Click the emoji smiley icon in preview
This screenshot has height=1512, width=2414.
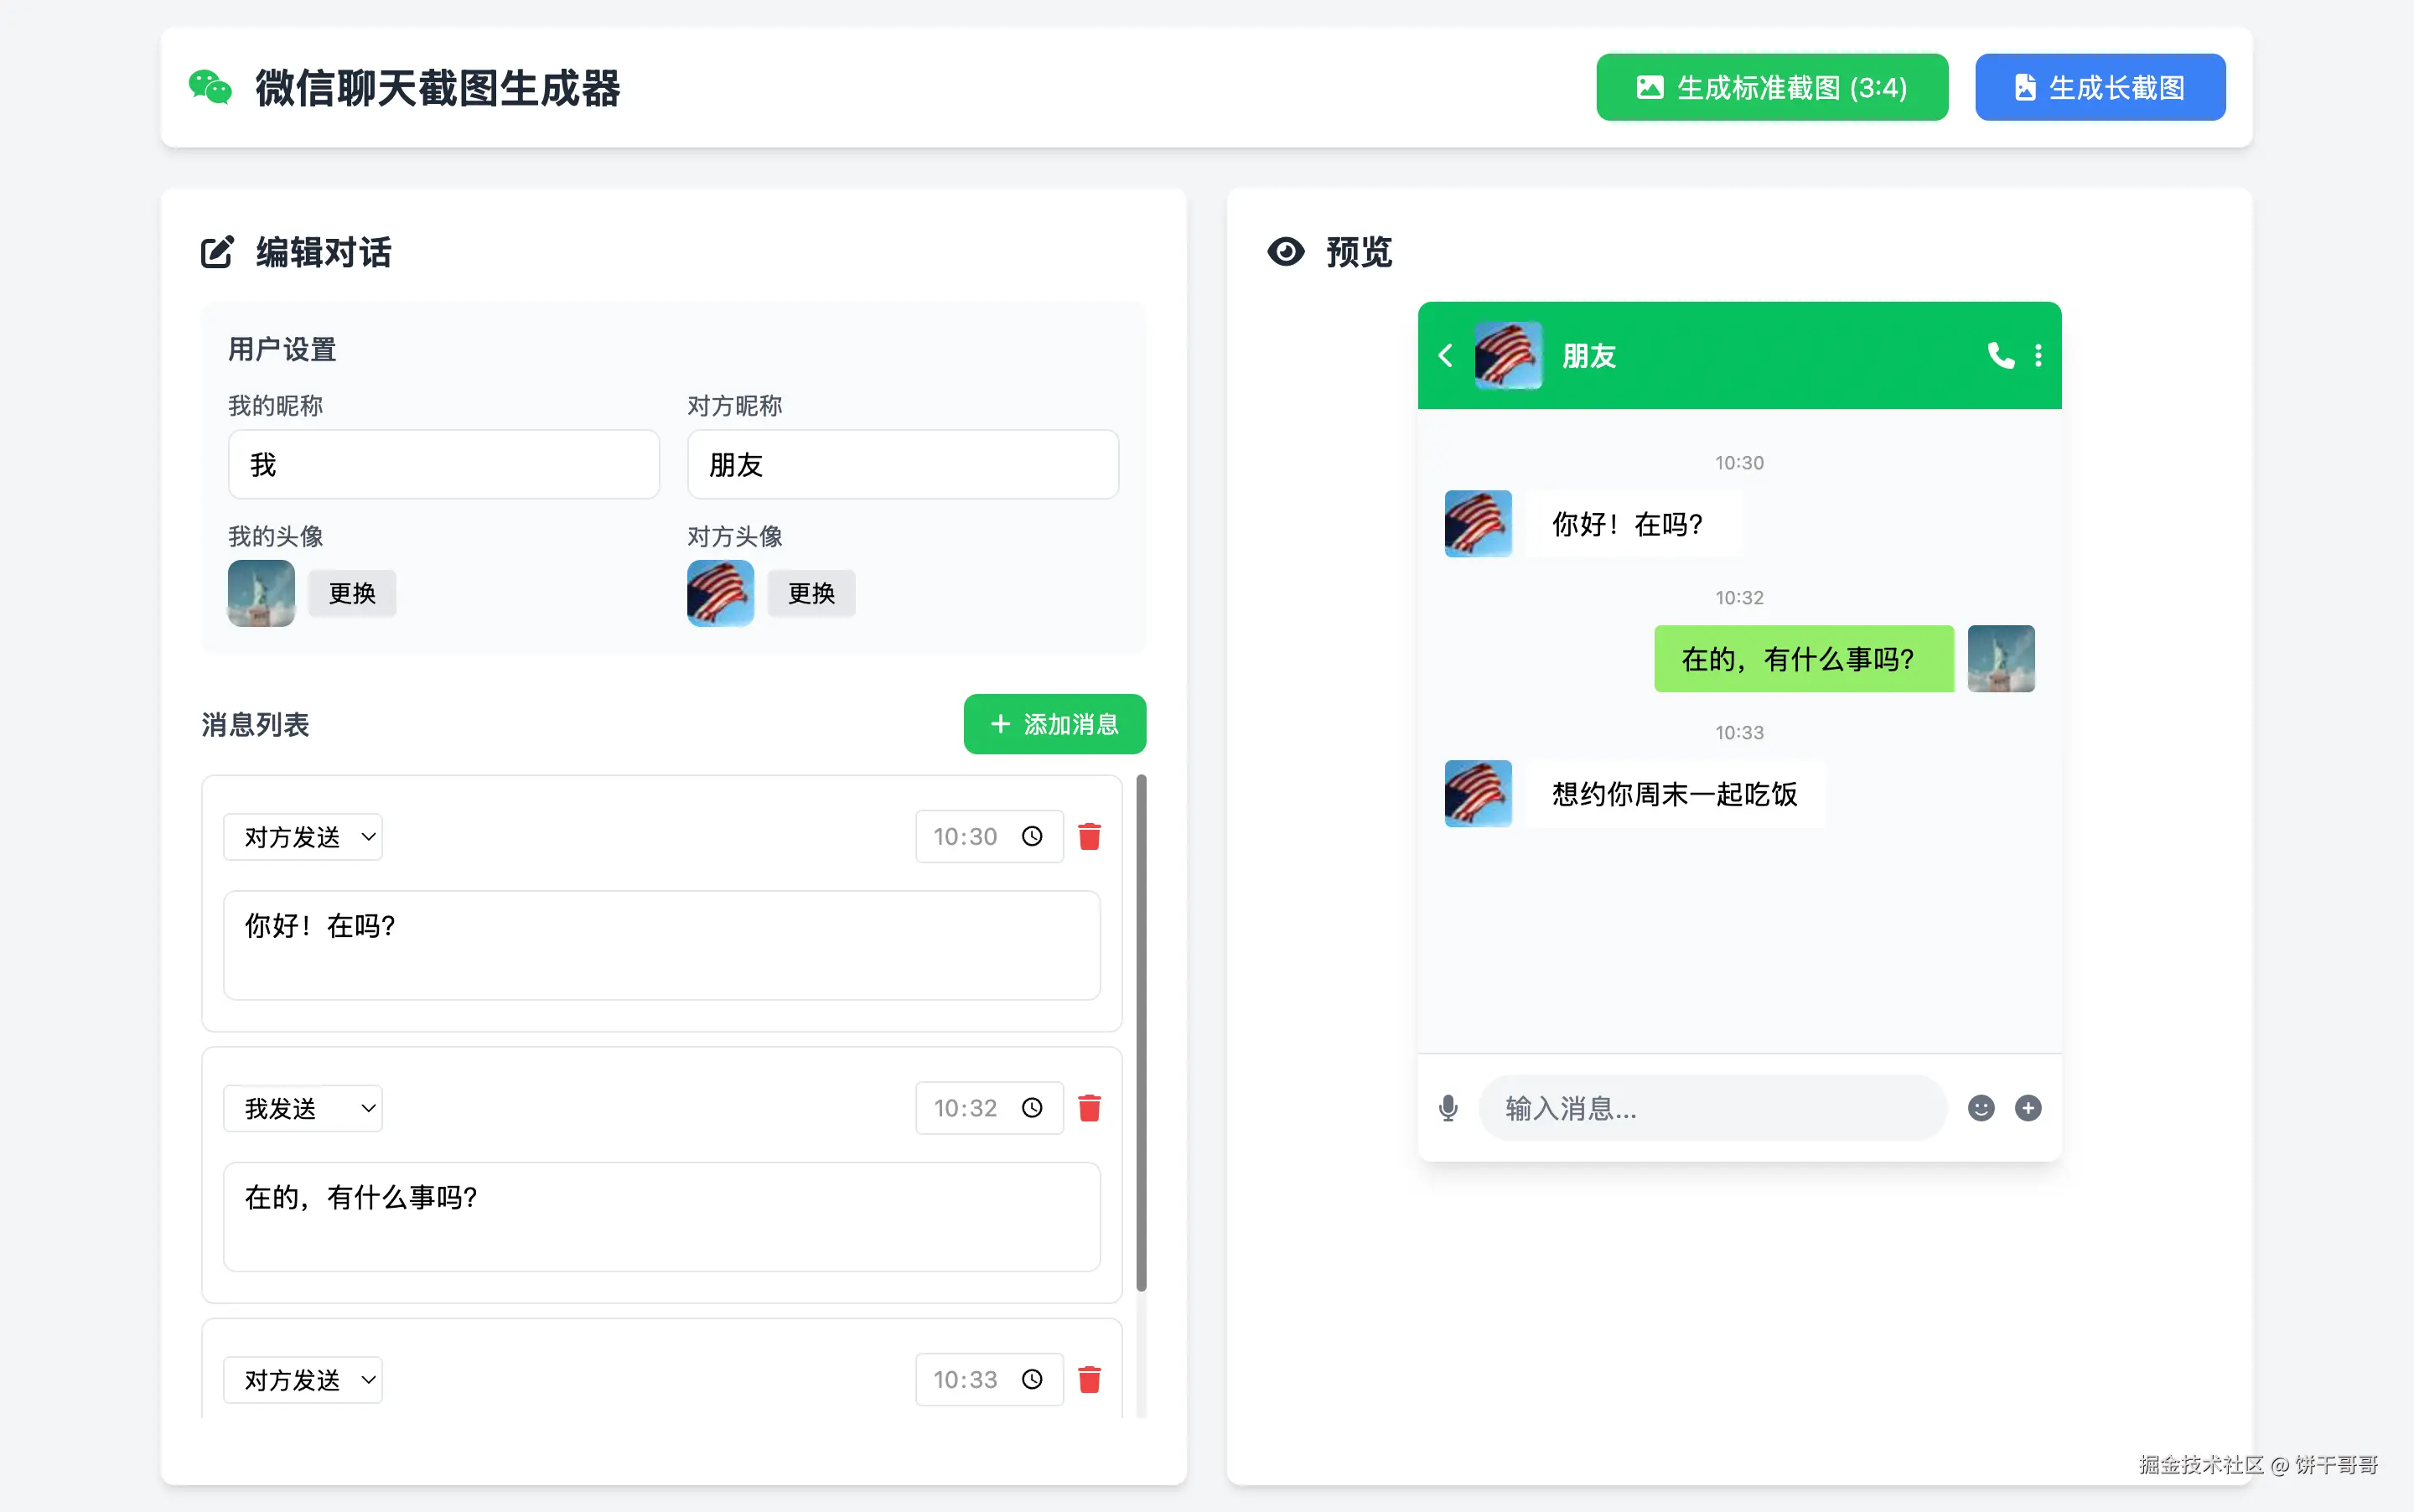[x=1980, y=1107]
